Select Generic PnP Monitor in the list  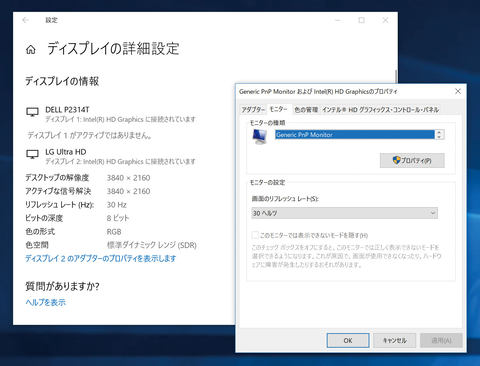click(355, 135)
